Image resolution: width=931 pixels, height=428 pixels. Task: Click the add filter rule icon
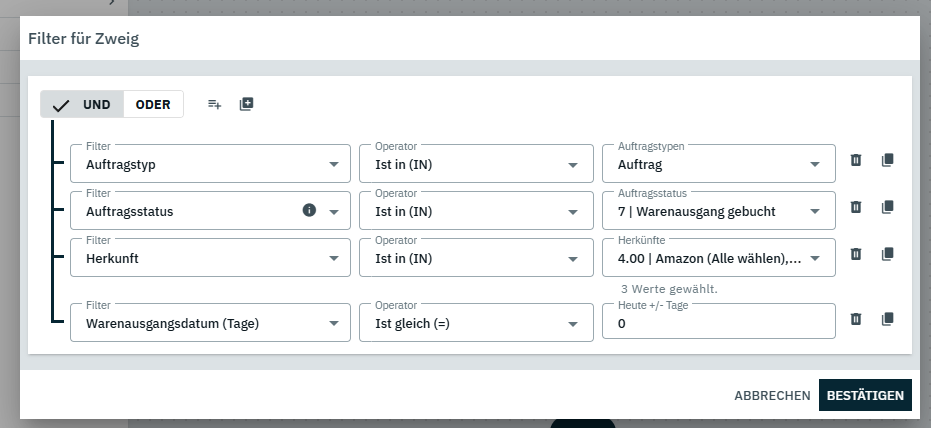(214, 104)
